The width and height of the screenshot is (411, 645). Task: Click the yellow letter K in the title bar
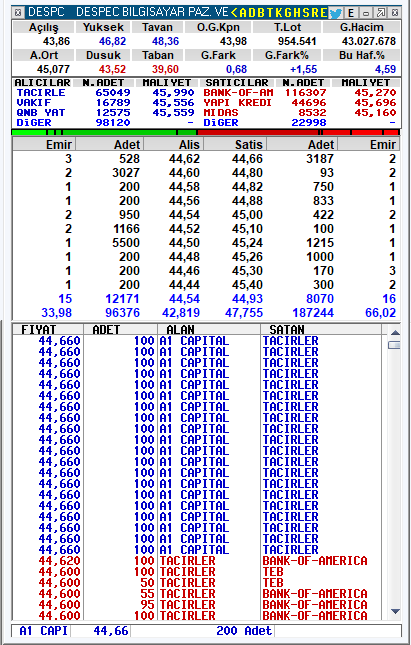pos(277,13)
